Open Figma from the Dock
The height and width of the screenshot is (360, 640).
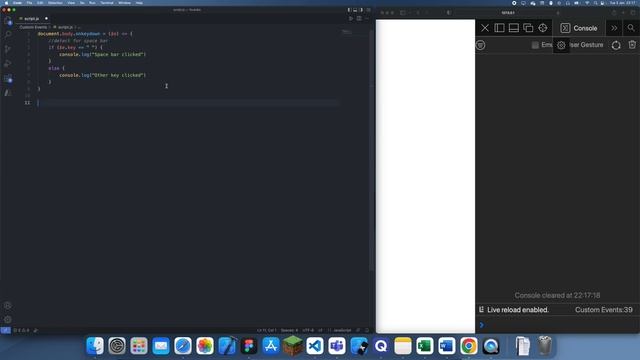pyautogui.click(x=249, y=346)
